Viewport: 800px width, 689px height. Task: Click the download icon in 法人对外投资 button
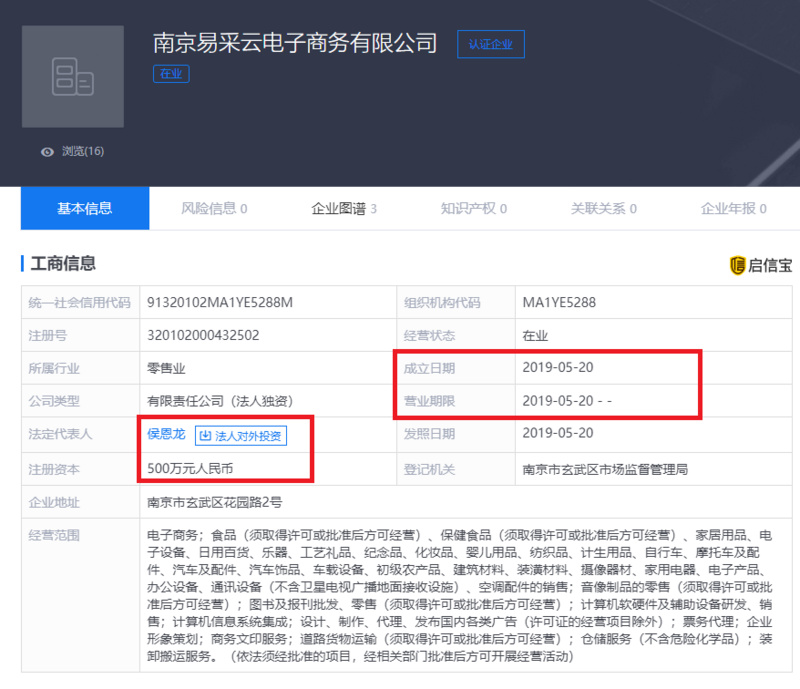pyautogui.click(x=204, y=435)
